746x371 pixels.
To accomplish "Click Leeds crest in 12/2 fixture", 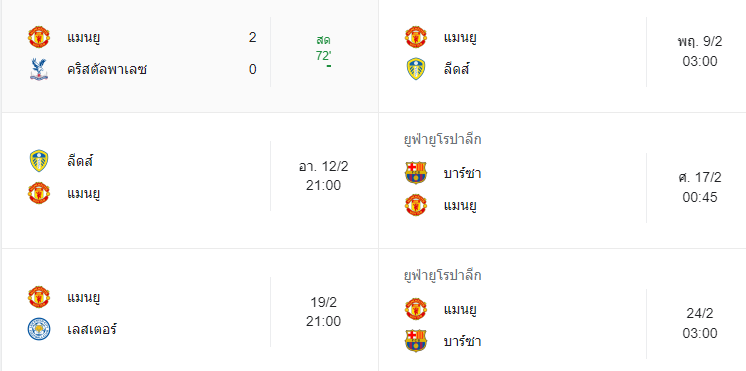I will click(x=39, y=161).
